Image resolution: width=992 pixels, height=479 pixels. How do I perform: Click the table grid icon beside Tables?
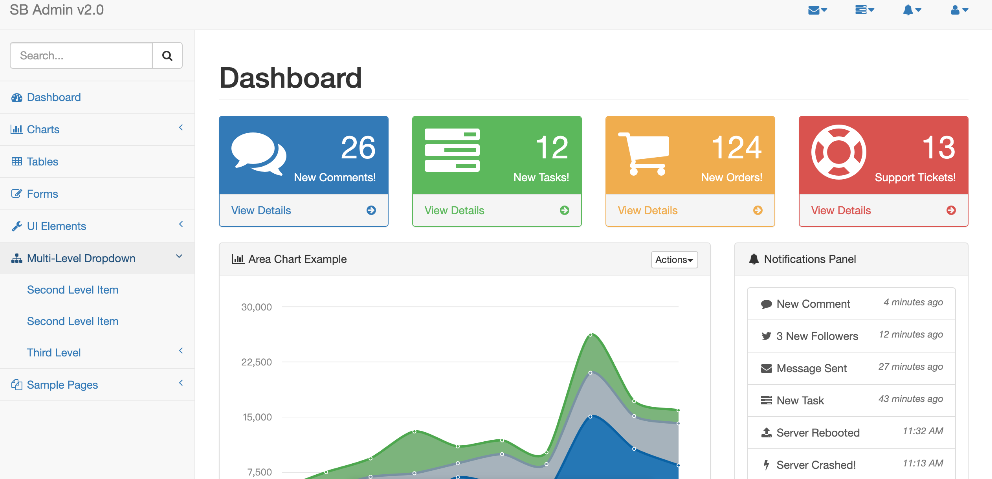click(16, 161)
